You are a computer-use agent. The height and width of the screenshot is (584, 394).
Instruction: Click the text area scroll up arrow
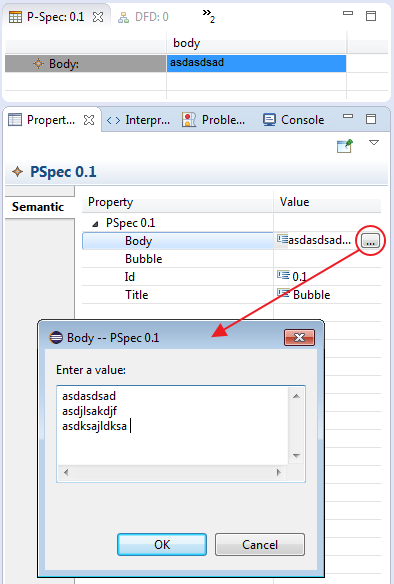click(x=296, y=396)
